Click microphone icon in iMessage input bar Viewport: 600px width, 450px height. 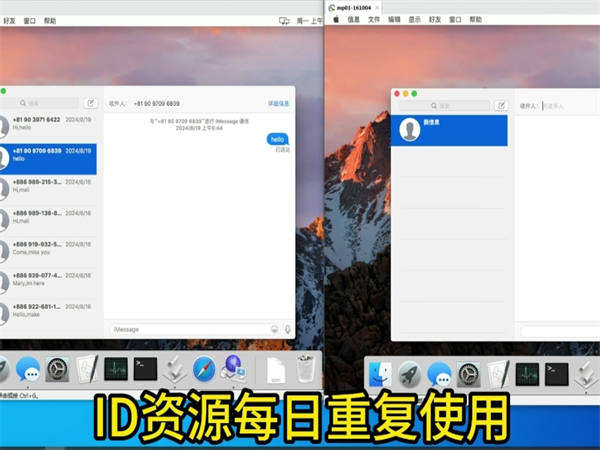288,329
